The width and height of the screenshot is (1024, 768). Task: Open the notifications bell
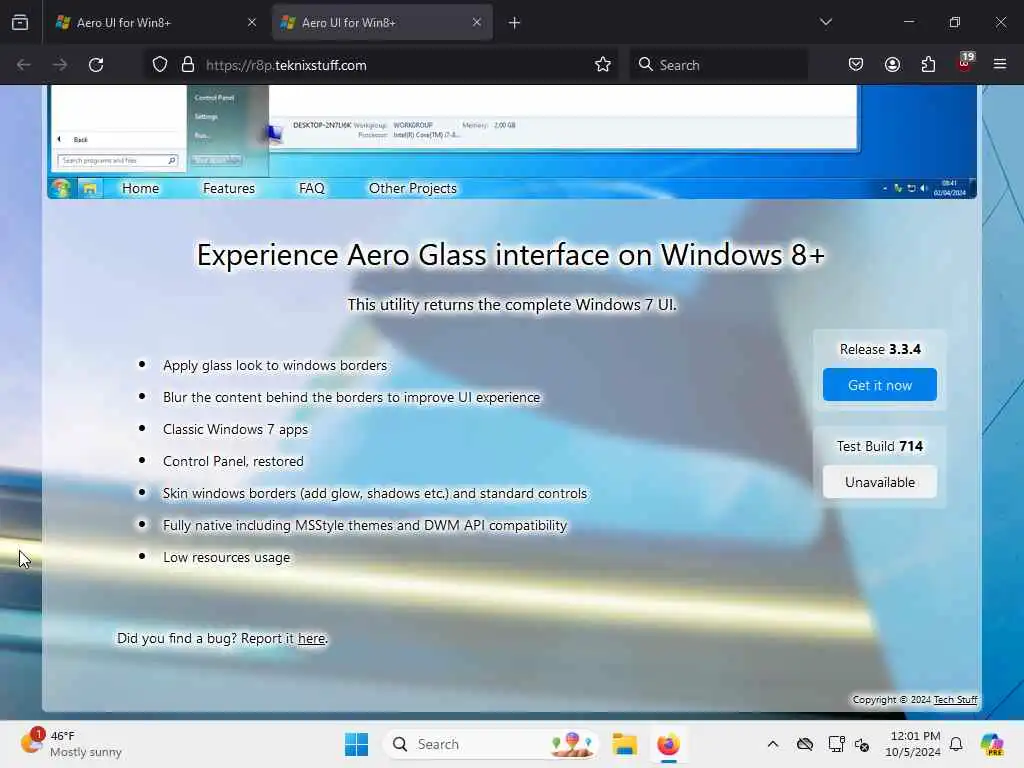point(956,744)
